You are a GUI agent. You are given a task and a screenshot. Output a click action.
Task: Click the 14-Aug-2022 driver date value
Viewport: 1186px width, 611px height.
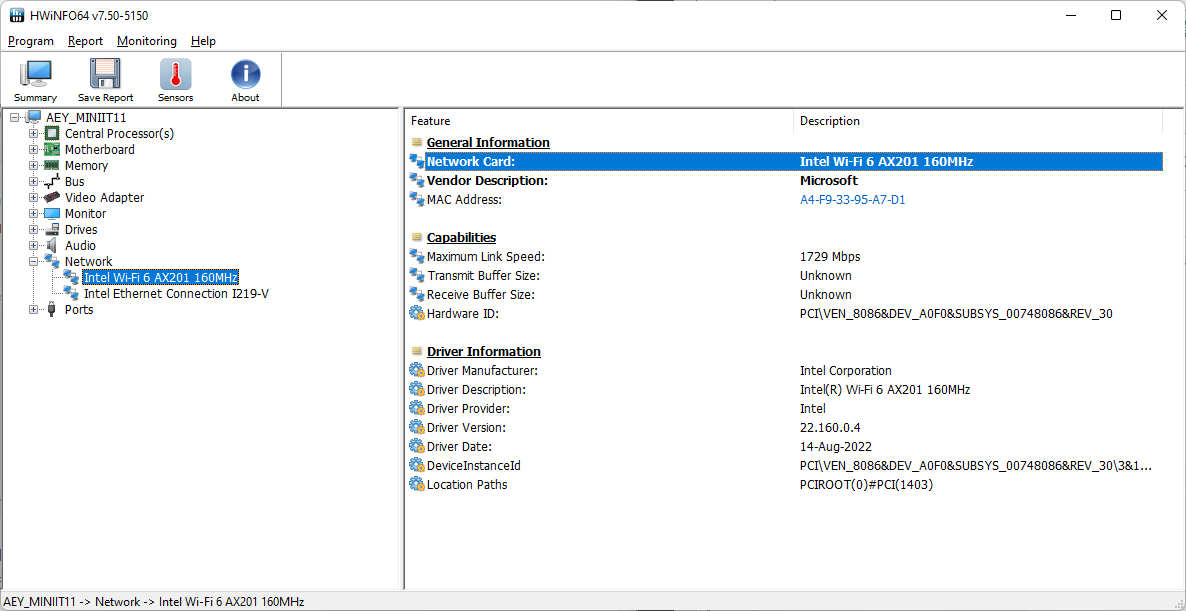(836, 446)
